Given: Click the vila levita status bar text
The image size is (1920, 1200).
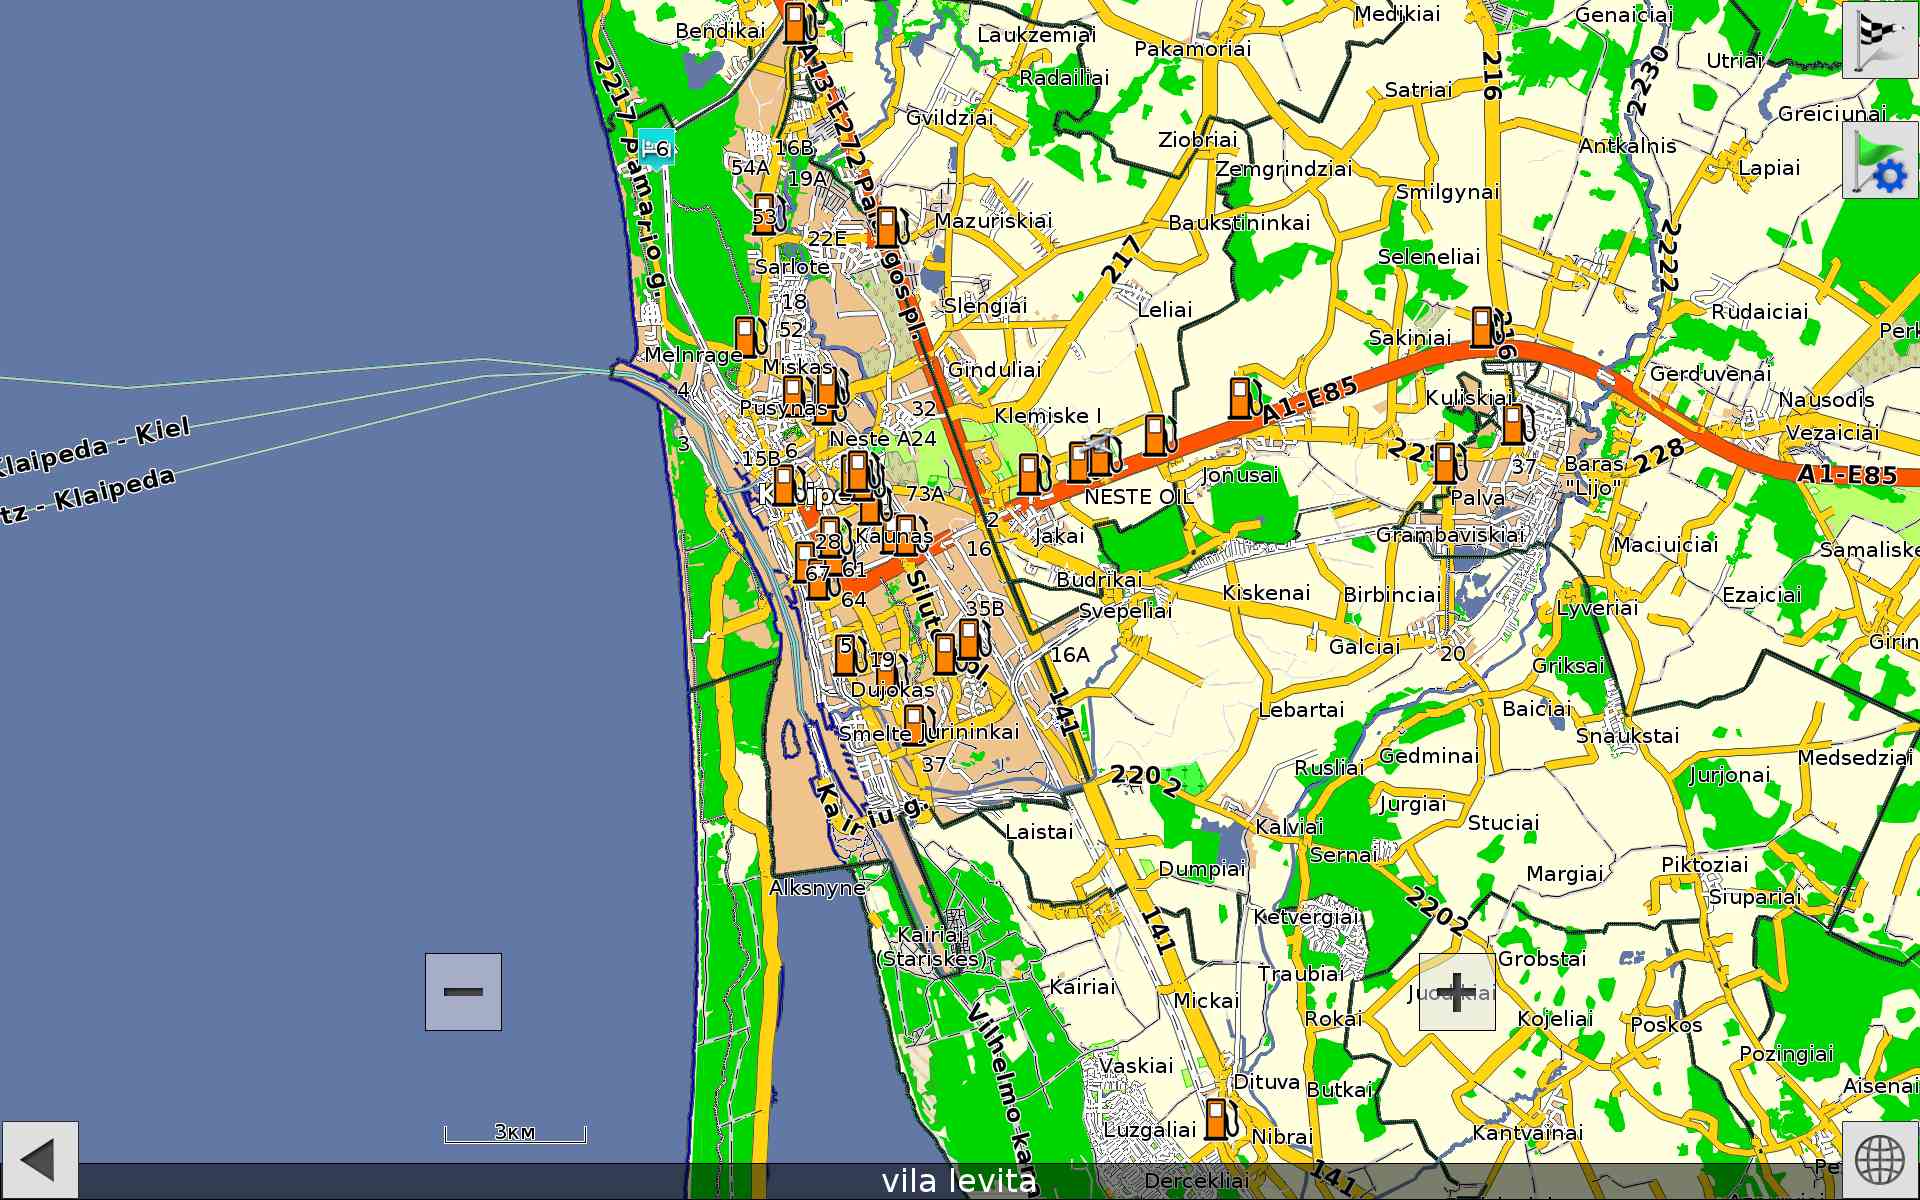Looking at the screenshot, I should (959, 1181).
